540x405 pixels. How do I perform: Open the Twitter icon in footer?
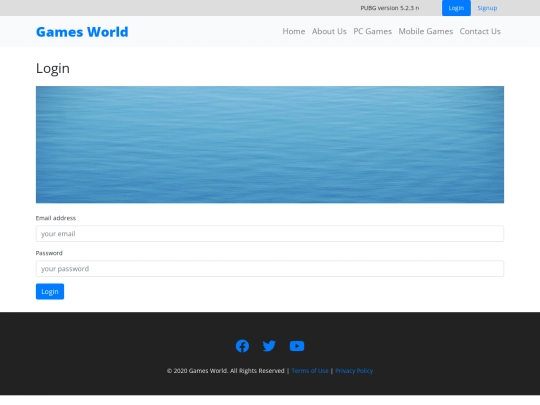pos(269,346)
